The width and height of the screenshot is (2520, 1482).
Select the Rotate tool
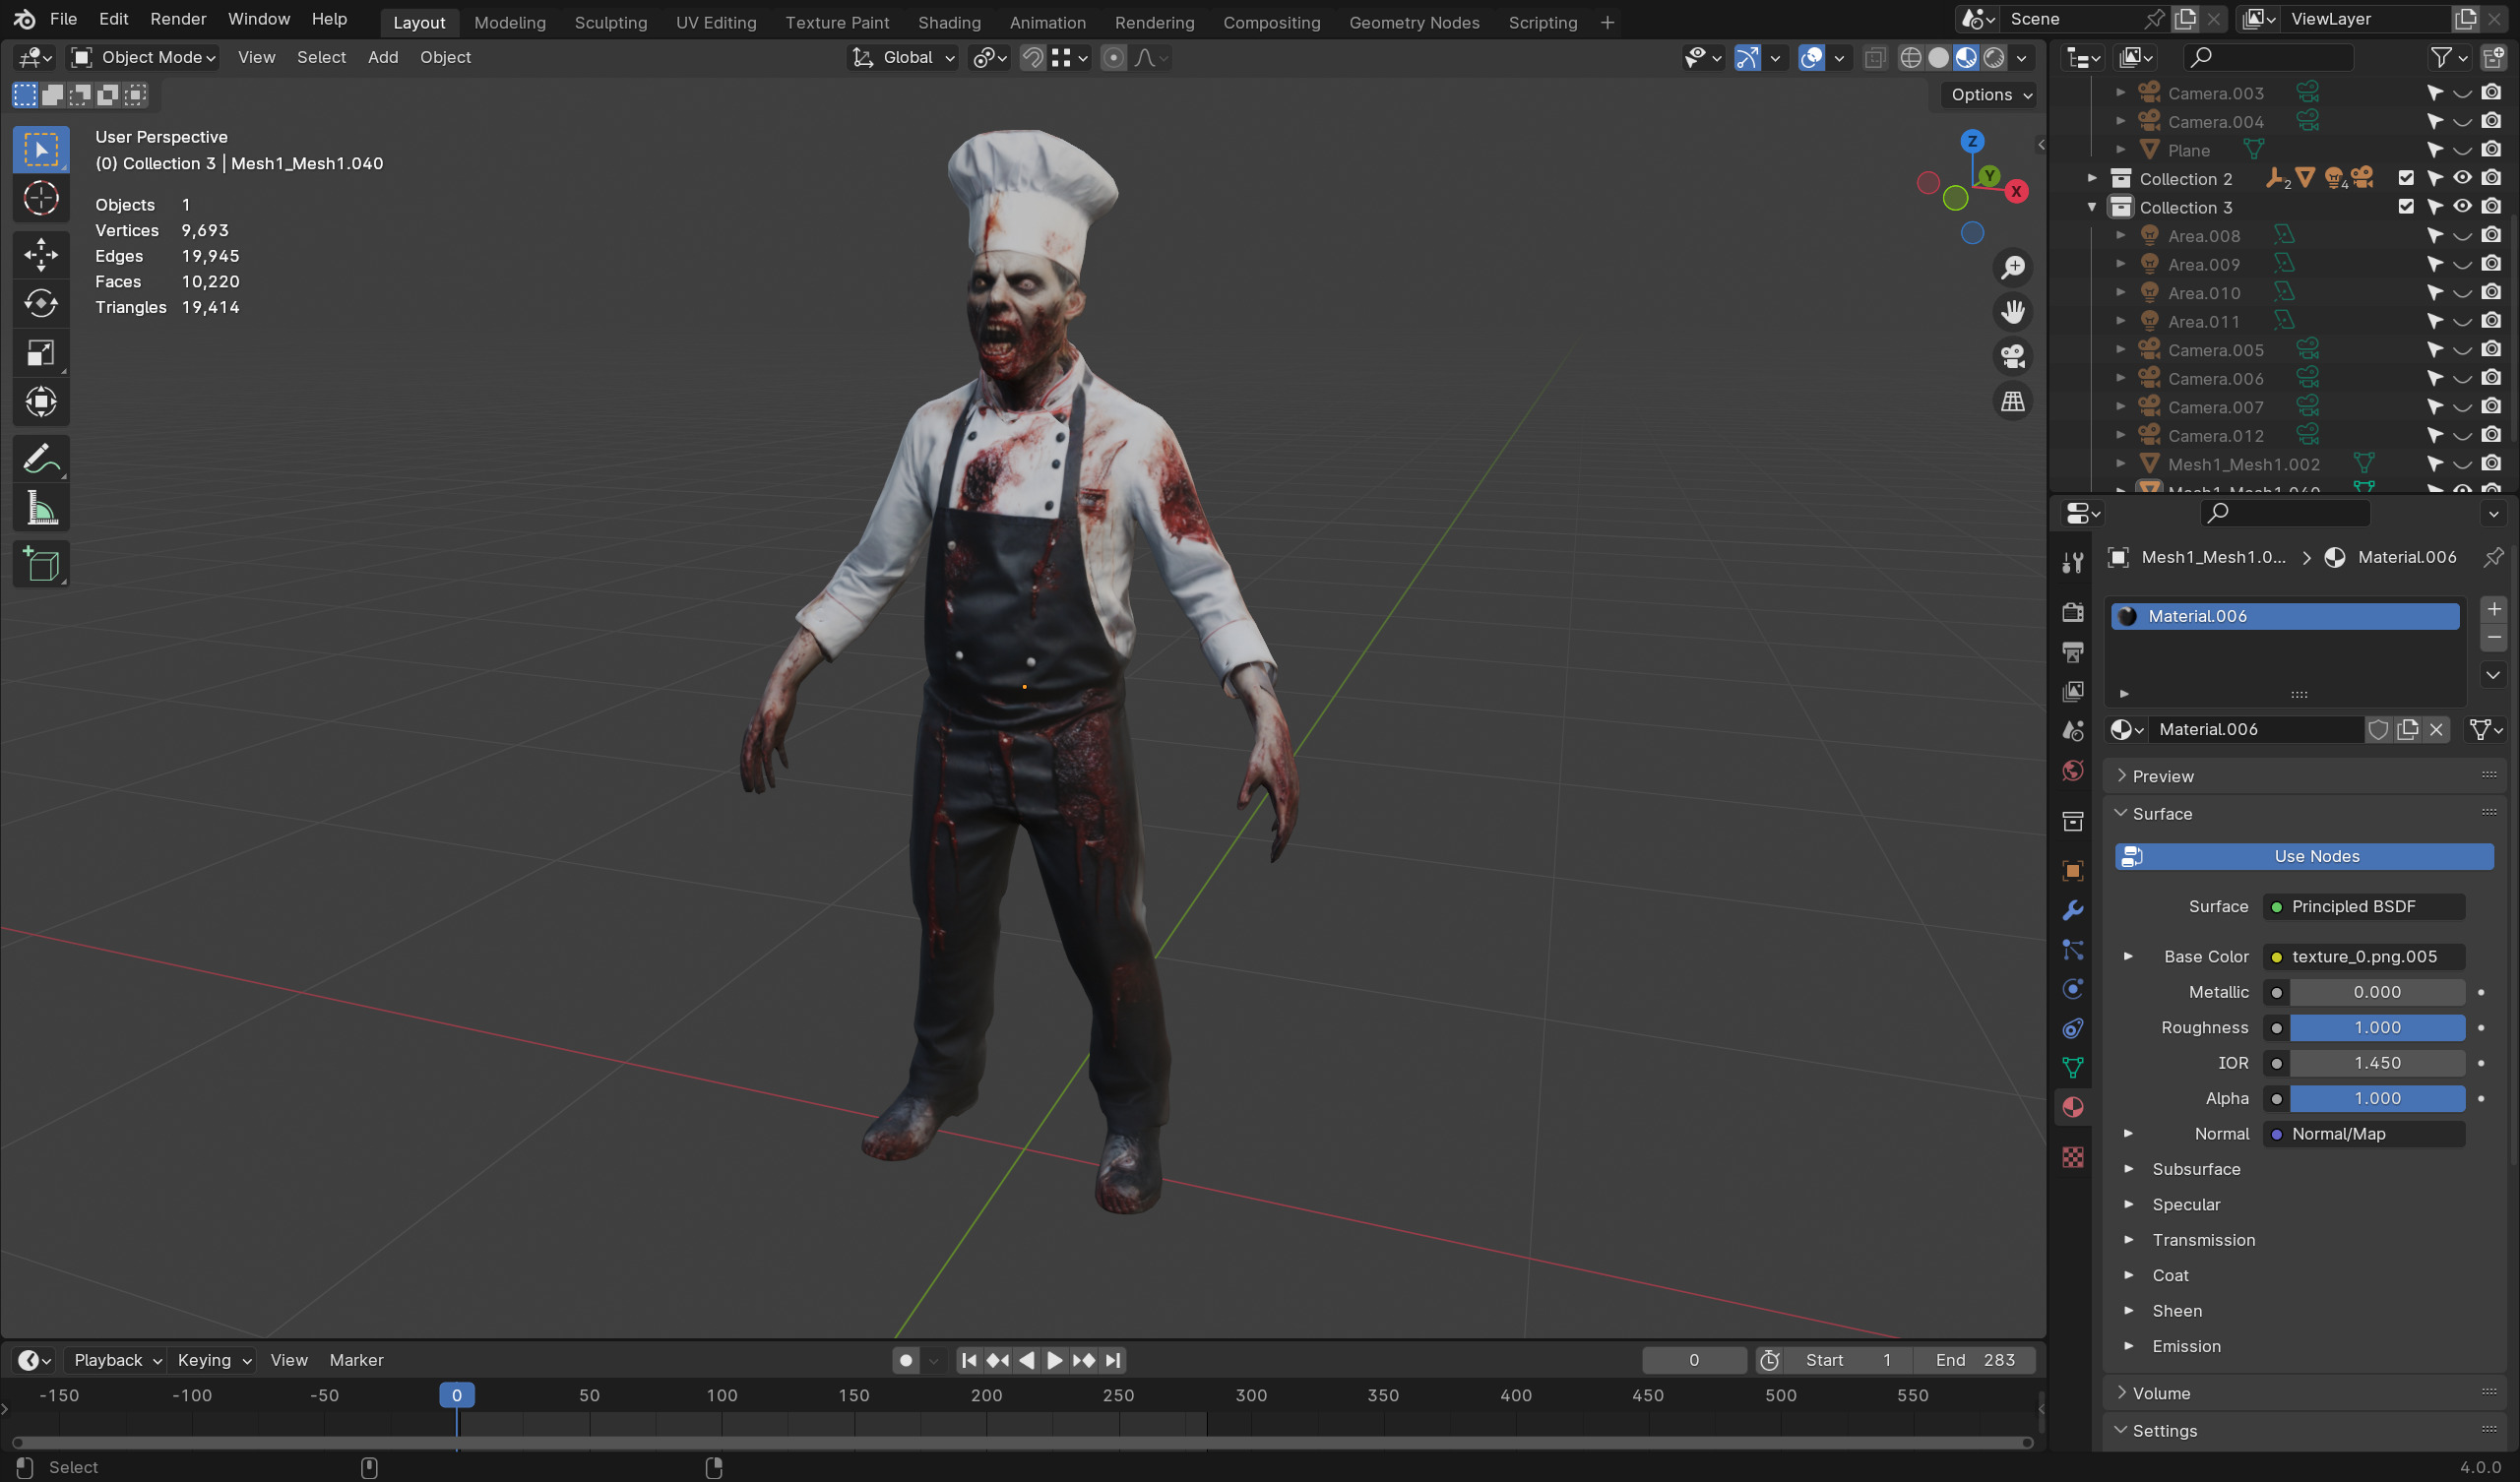(x=41, y=303)
